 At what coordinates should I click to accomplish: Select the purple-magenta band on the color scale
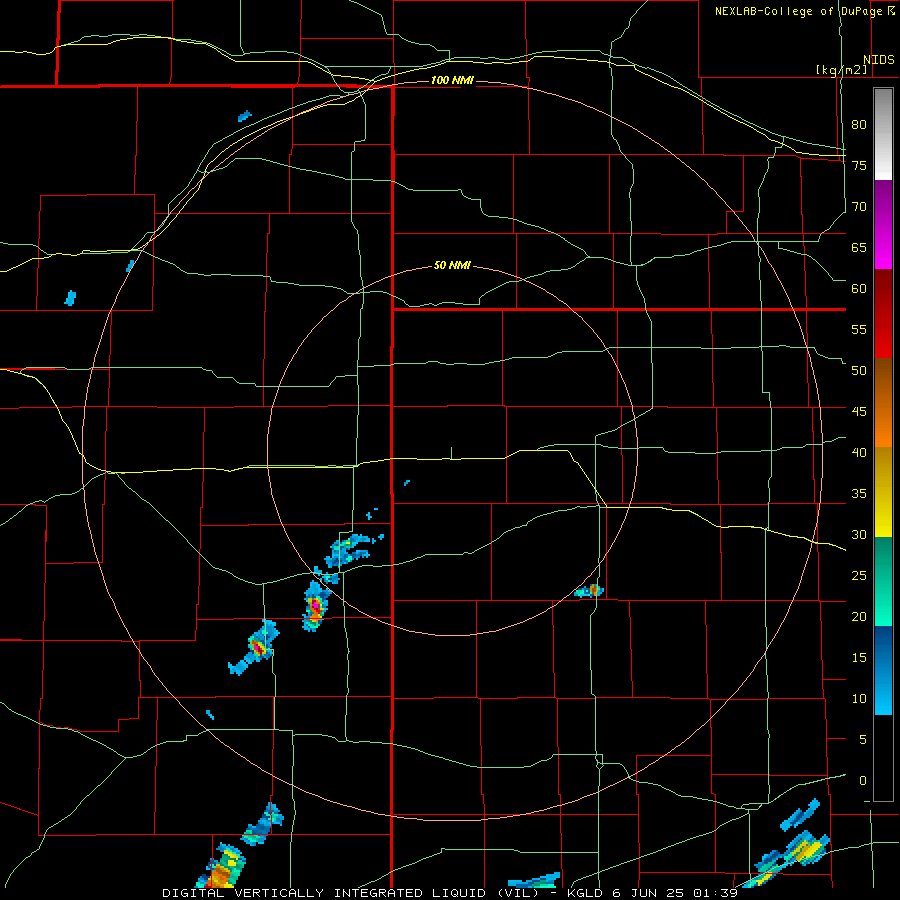tap(883, 225)
